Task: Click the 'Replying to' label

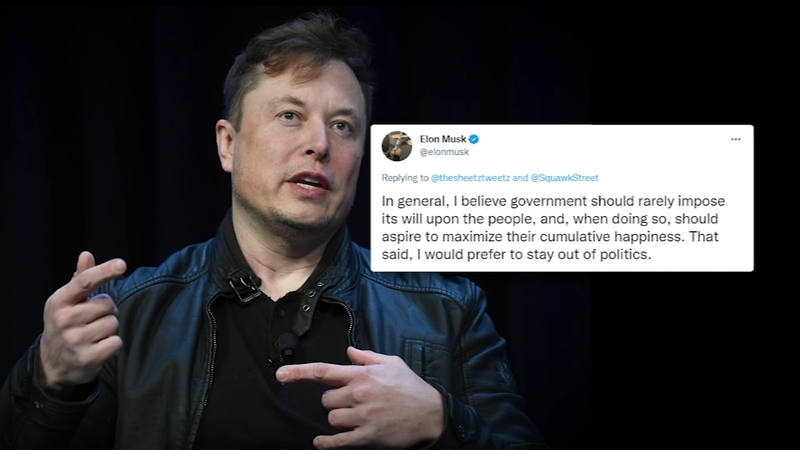Action: point(405,178)
